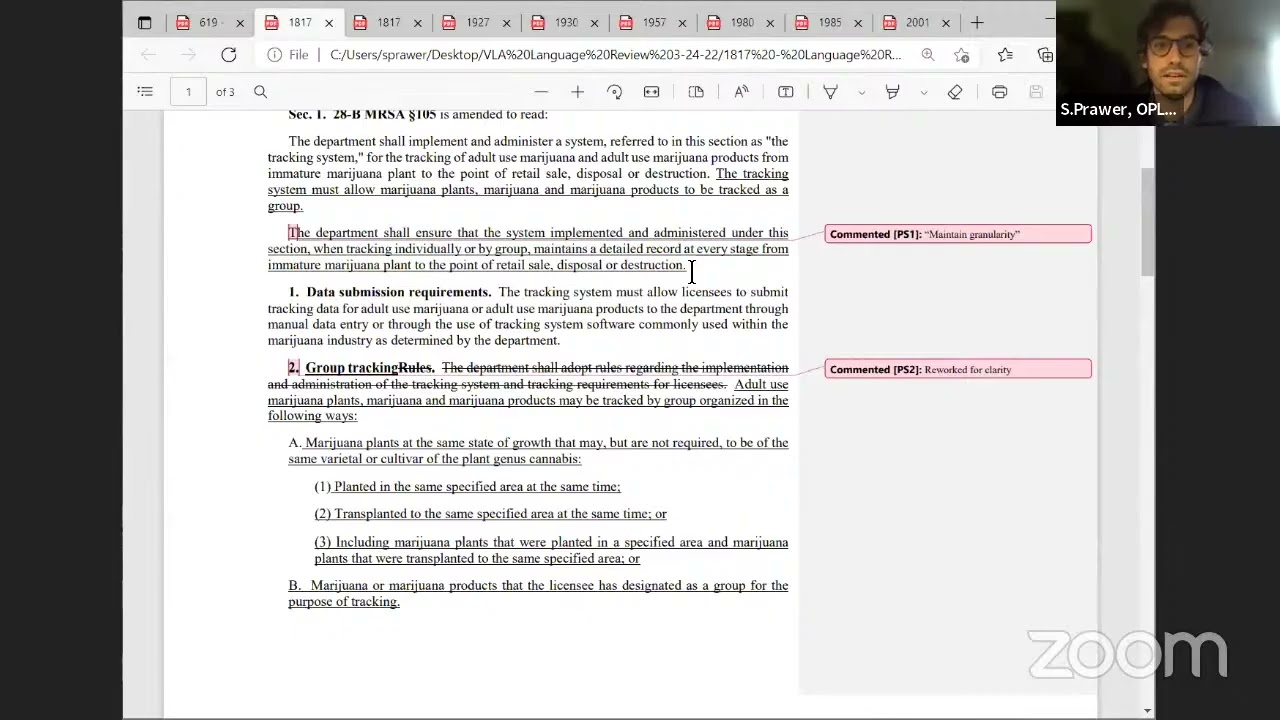Click the 'Data submission requirements.' heading

pos(399,292)
